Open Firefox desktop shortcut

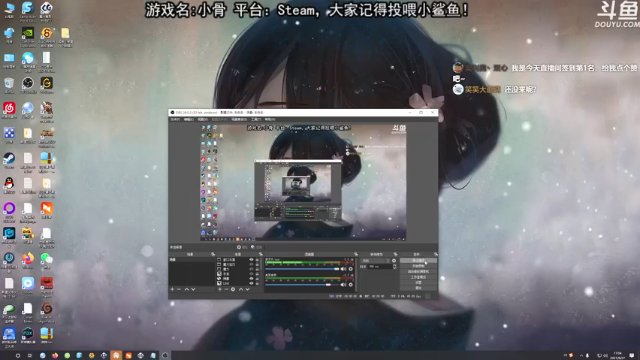[28, 260]
